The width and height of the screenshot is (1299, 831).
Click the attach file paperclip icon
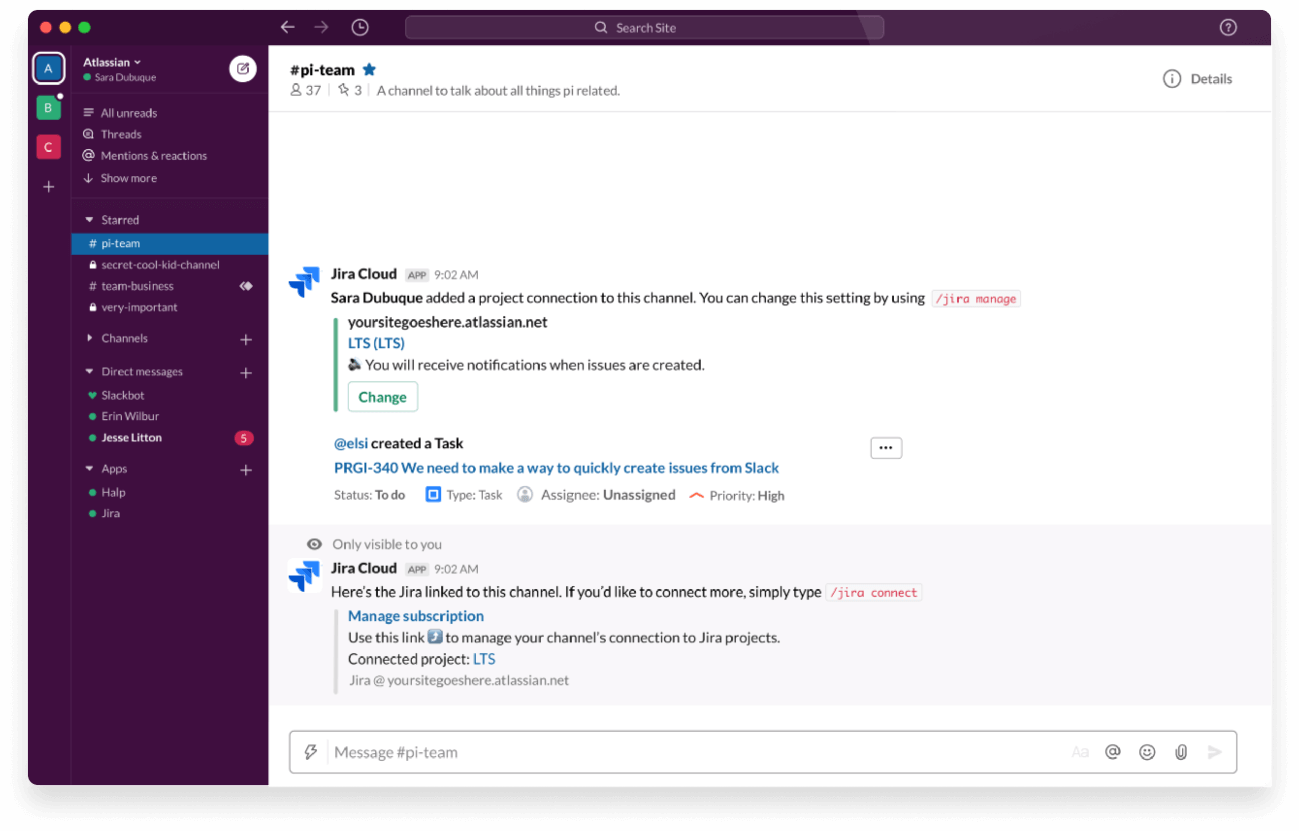pyautogui.click(x=1181, y=752)
